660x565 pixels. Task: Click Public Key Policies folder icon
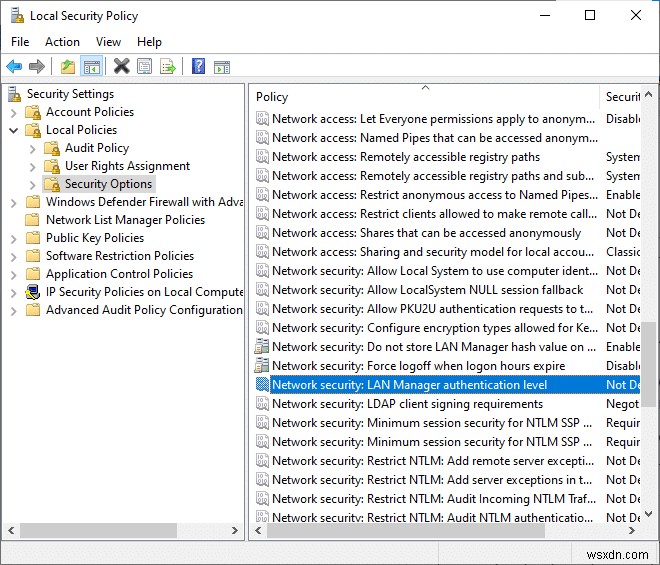tap(33, 238)
